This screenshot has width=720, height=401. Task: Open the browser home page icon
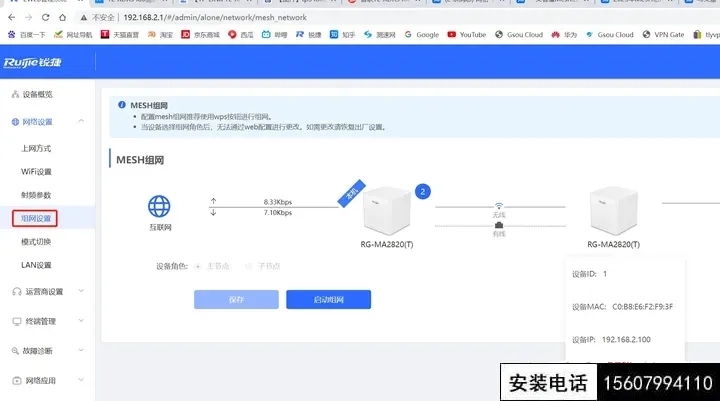click(x=62, y=17)
